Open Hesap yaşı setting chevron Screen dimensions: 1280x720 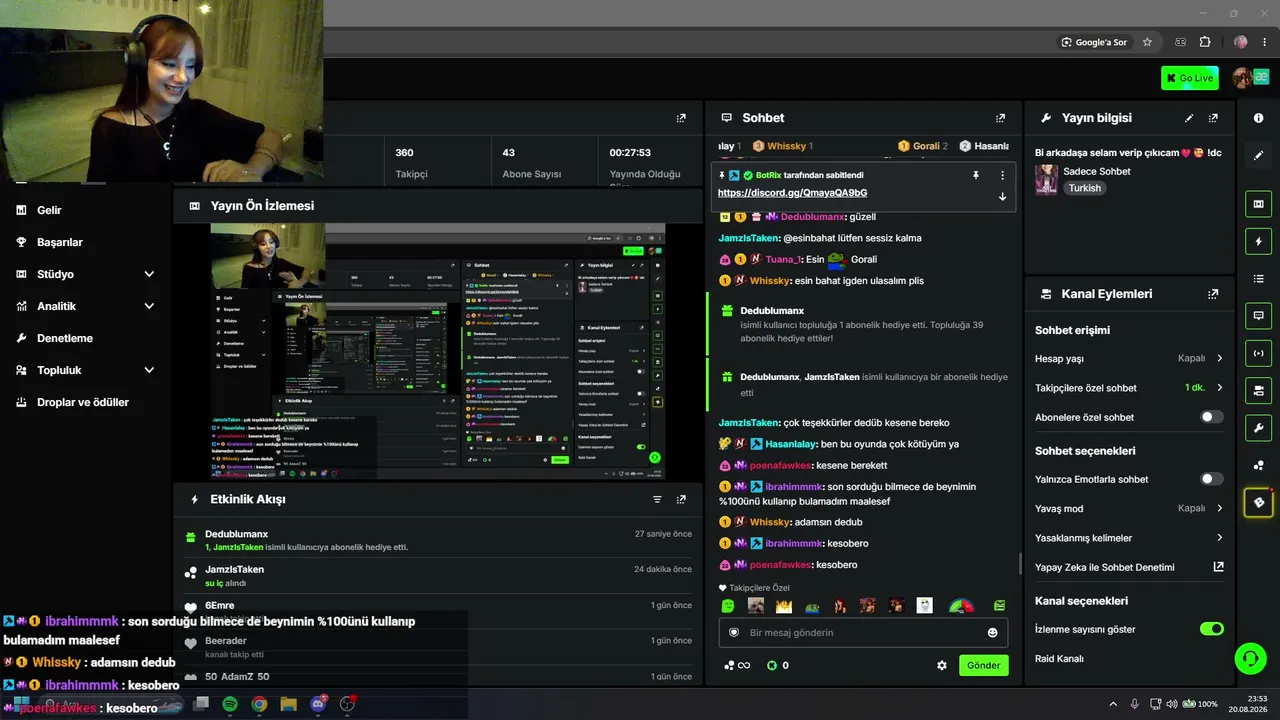click(x=1219, y=358)
